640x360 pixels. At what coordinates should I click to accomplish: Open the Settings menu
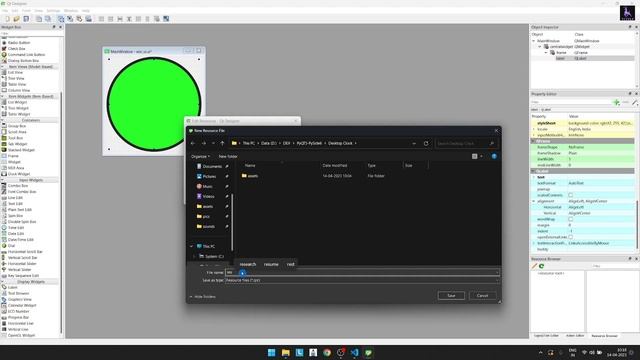tap(53, 11)
